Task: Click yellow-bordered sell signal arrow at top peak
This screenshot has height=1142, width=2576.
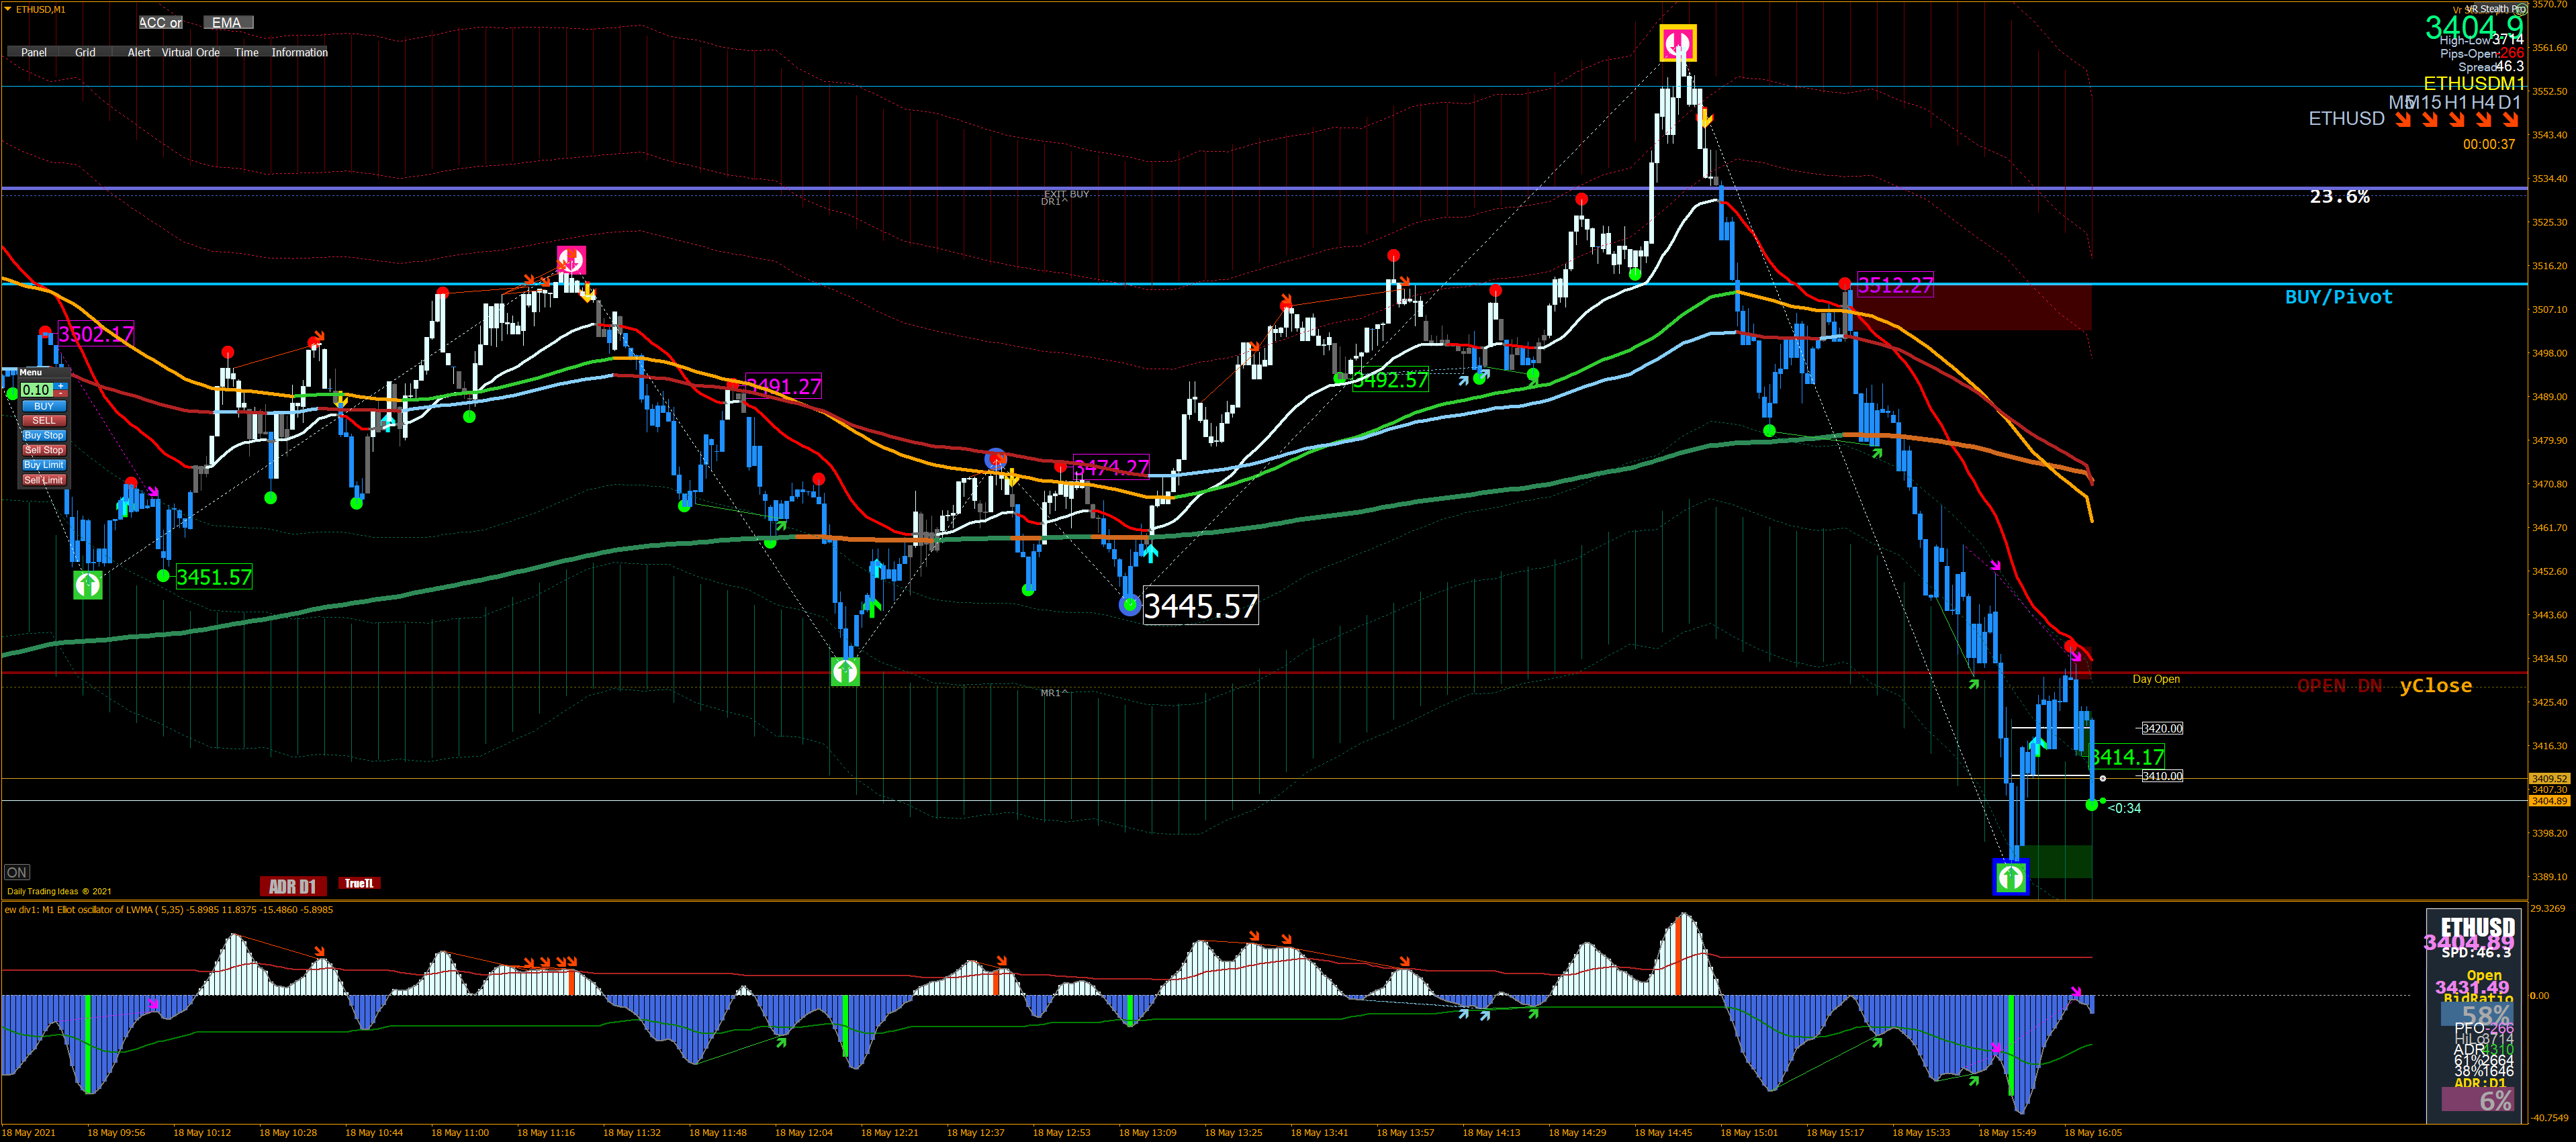Action: tap(1678, 43)
